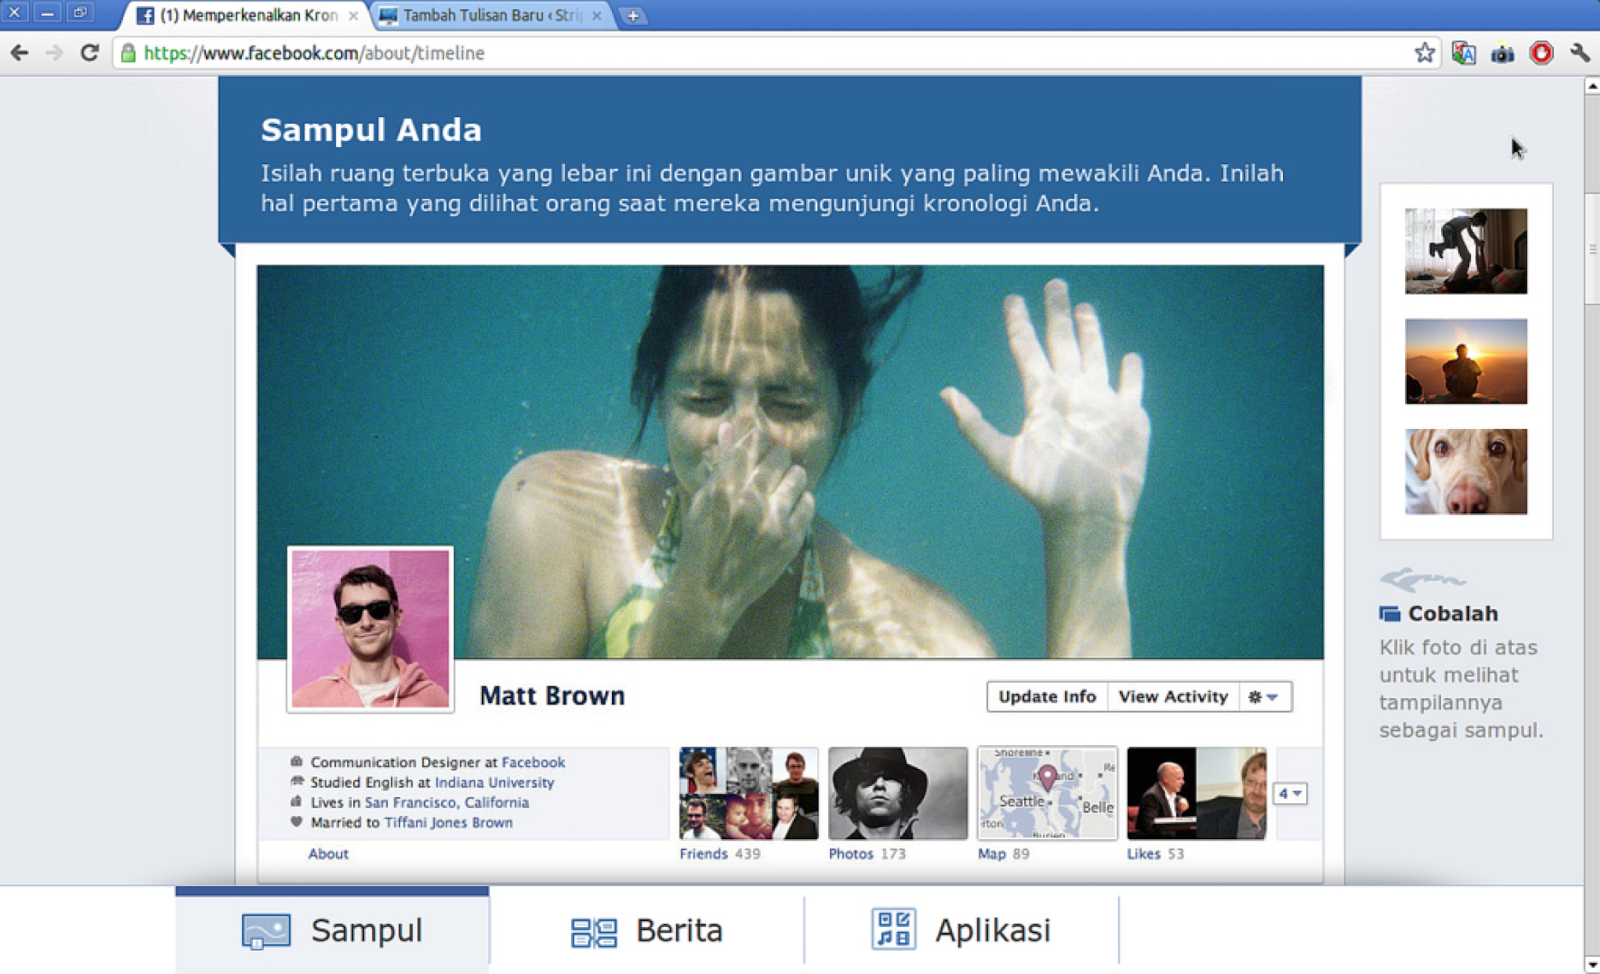
Task: Minimize the browser window
Action: tap(47, 12)
